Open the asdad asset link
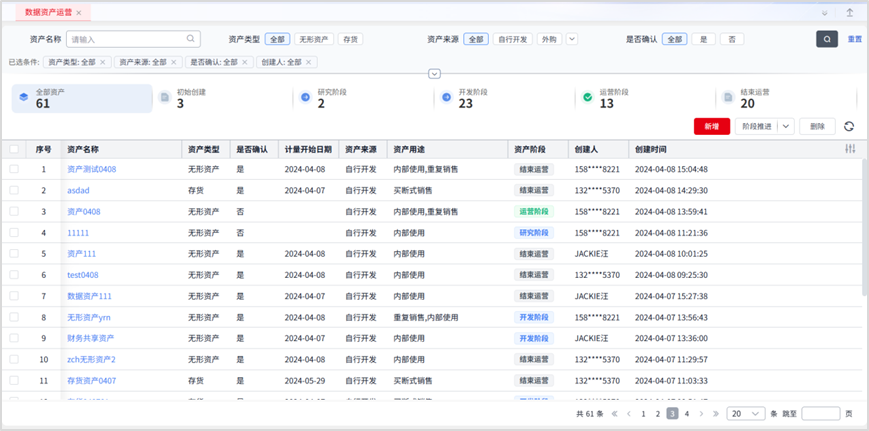869x431 pixels. 78,190
